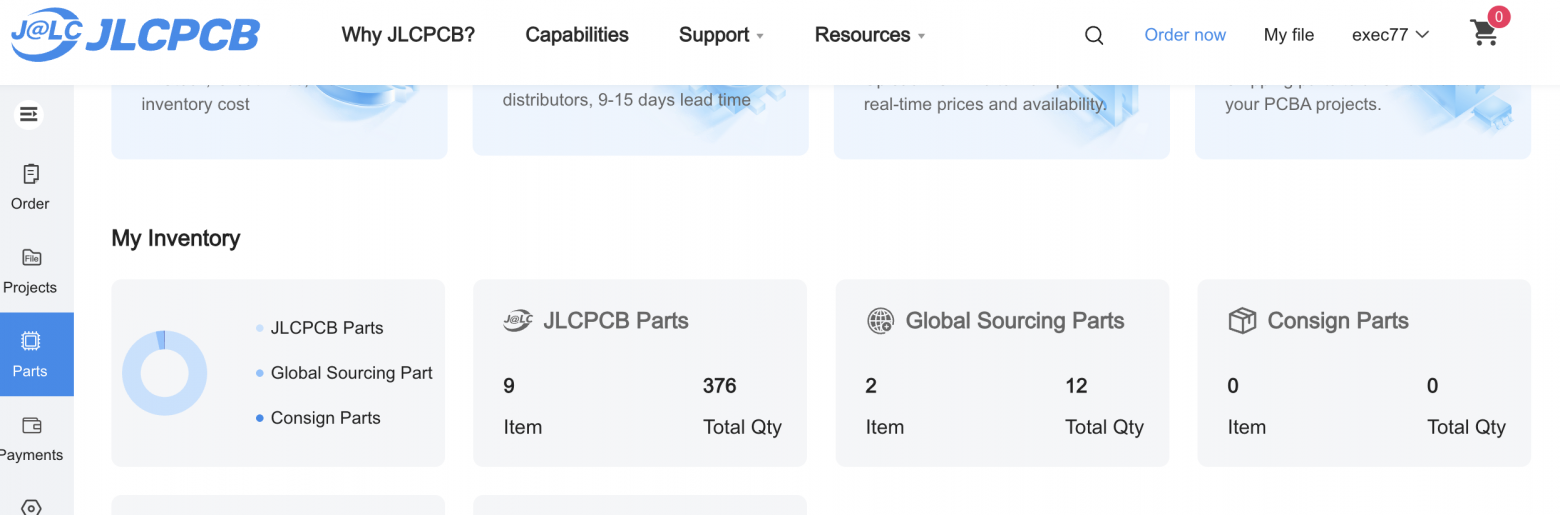
Task: Click the Consign Parts legend entry
Action: (319, 418)
